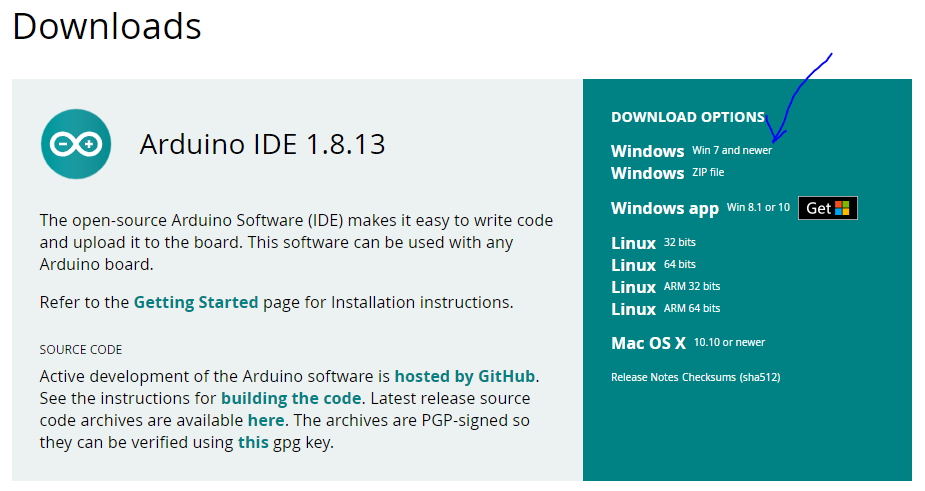Click the Arduino IDE 1.8.13 title
The width and height of the screenshot is (925, 491).
[263, 144]
